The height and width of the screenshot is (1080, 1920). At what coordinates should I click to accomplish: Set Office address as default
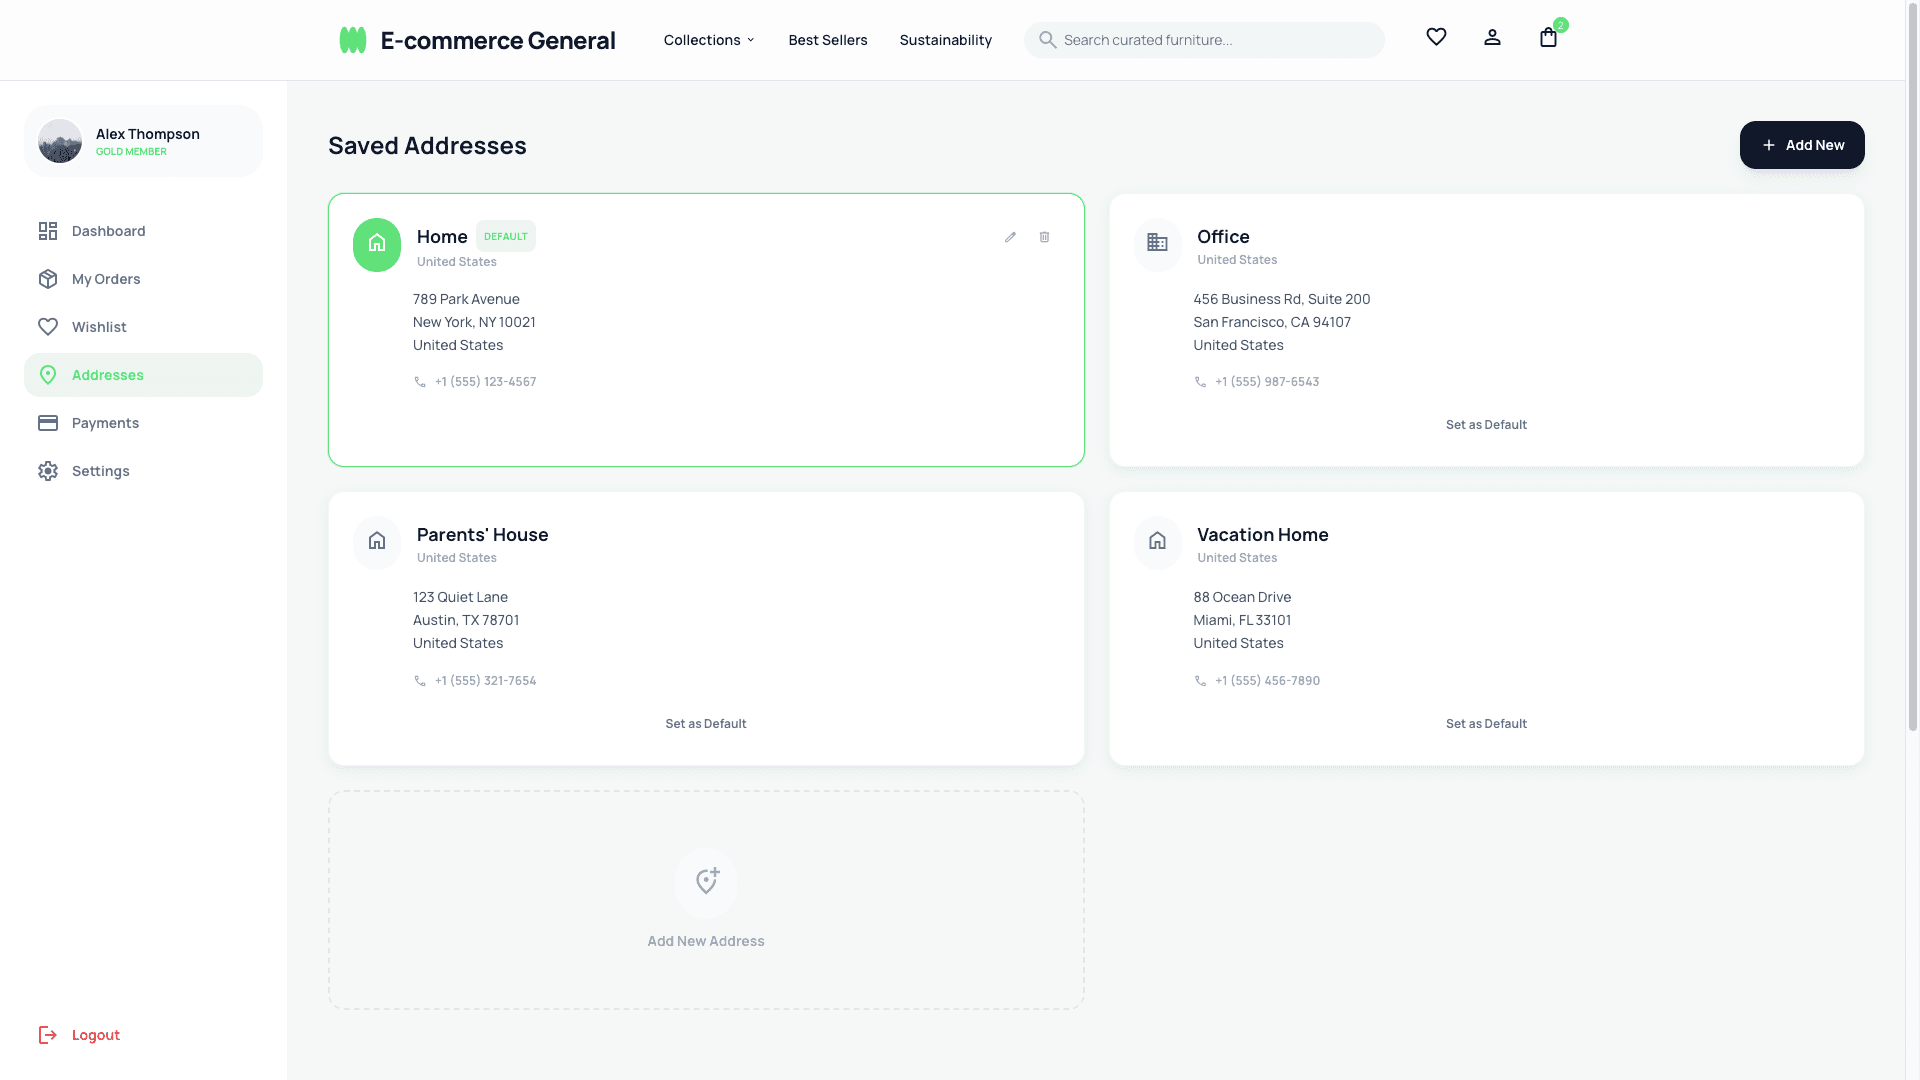click(1486, 424)
